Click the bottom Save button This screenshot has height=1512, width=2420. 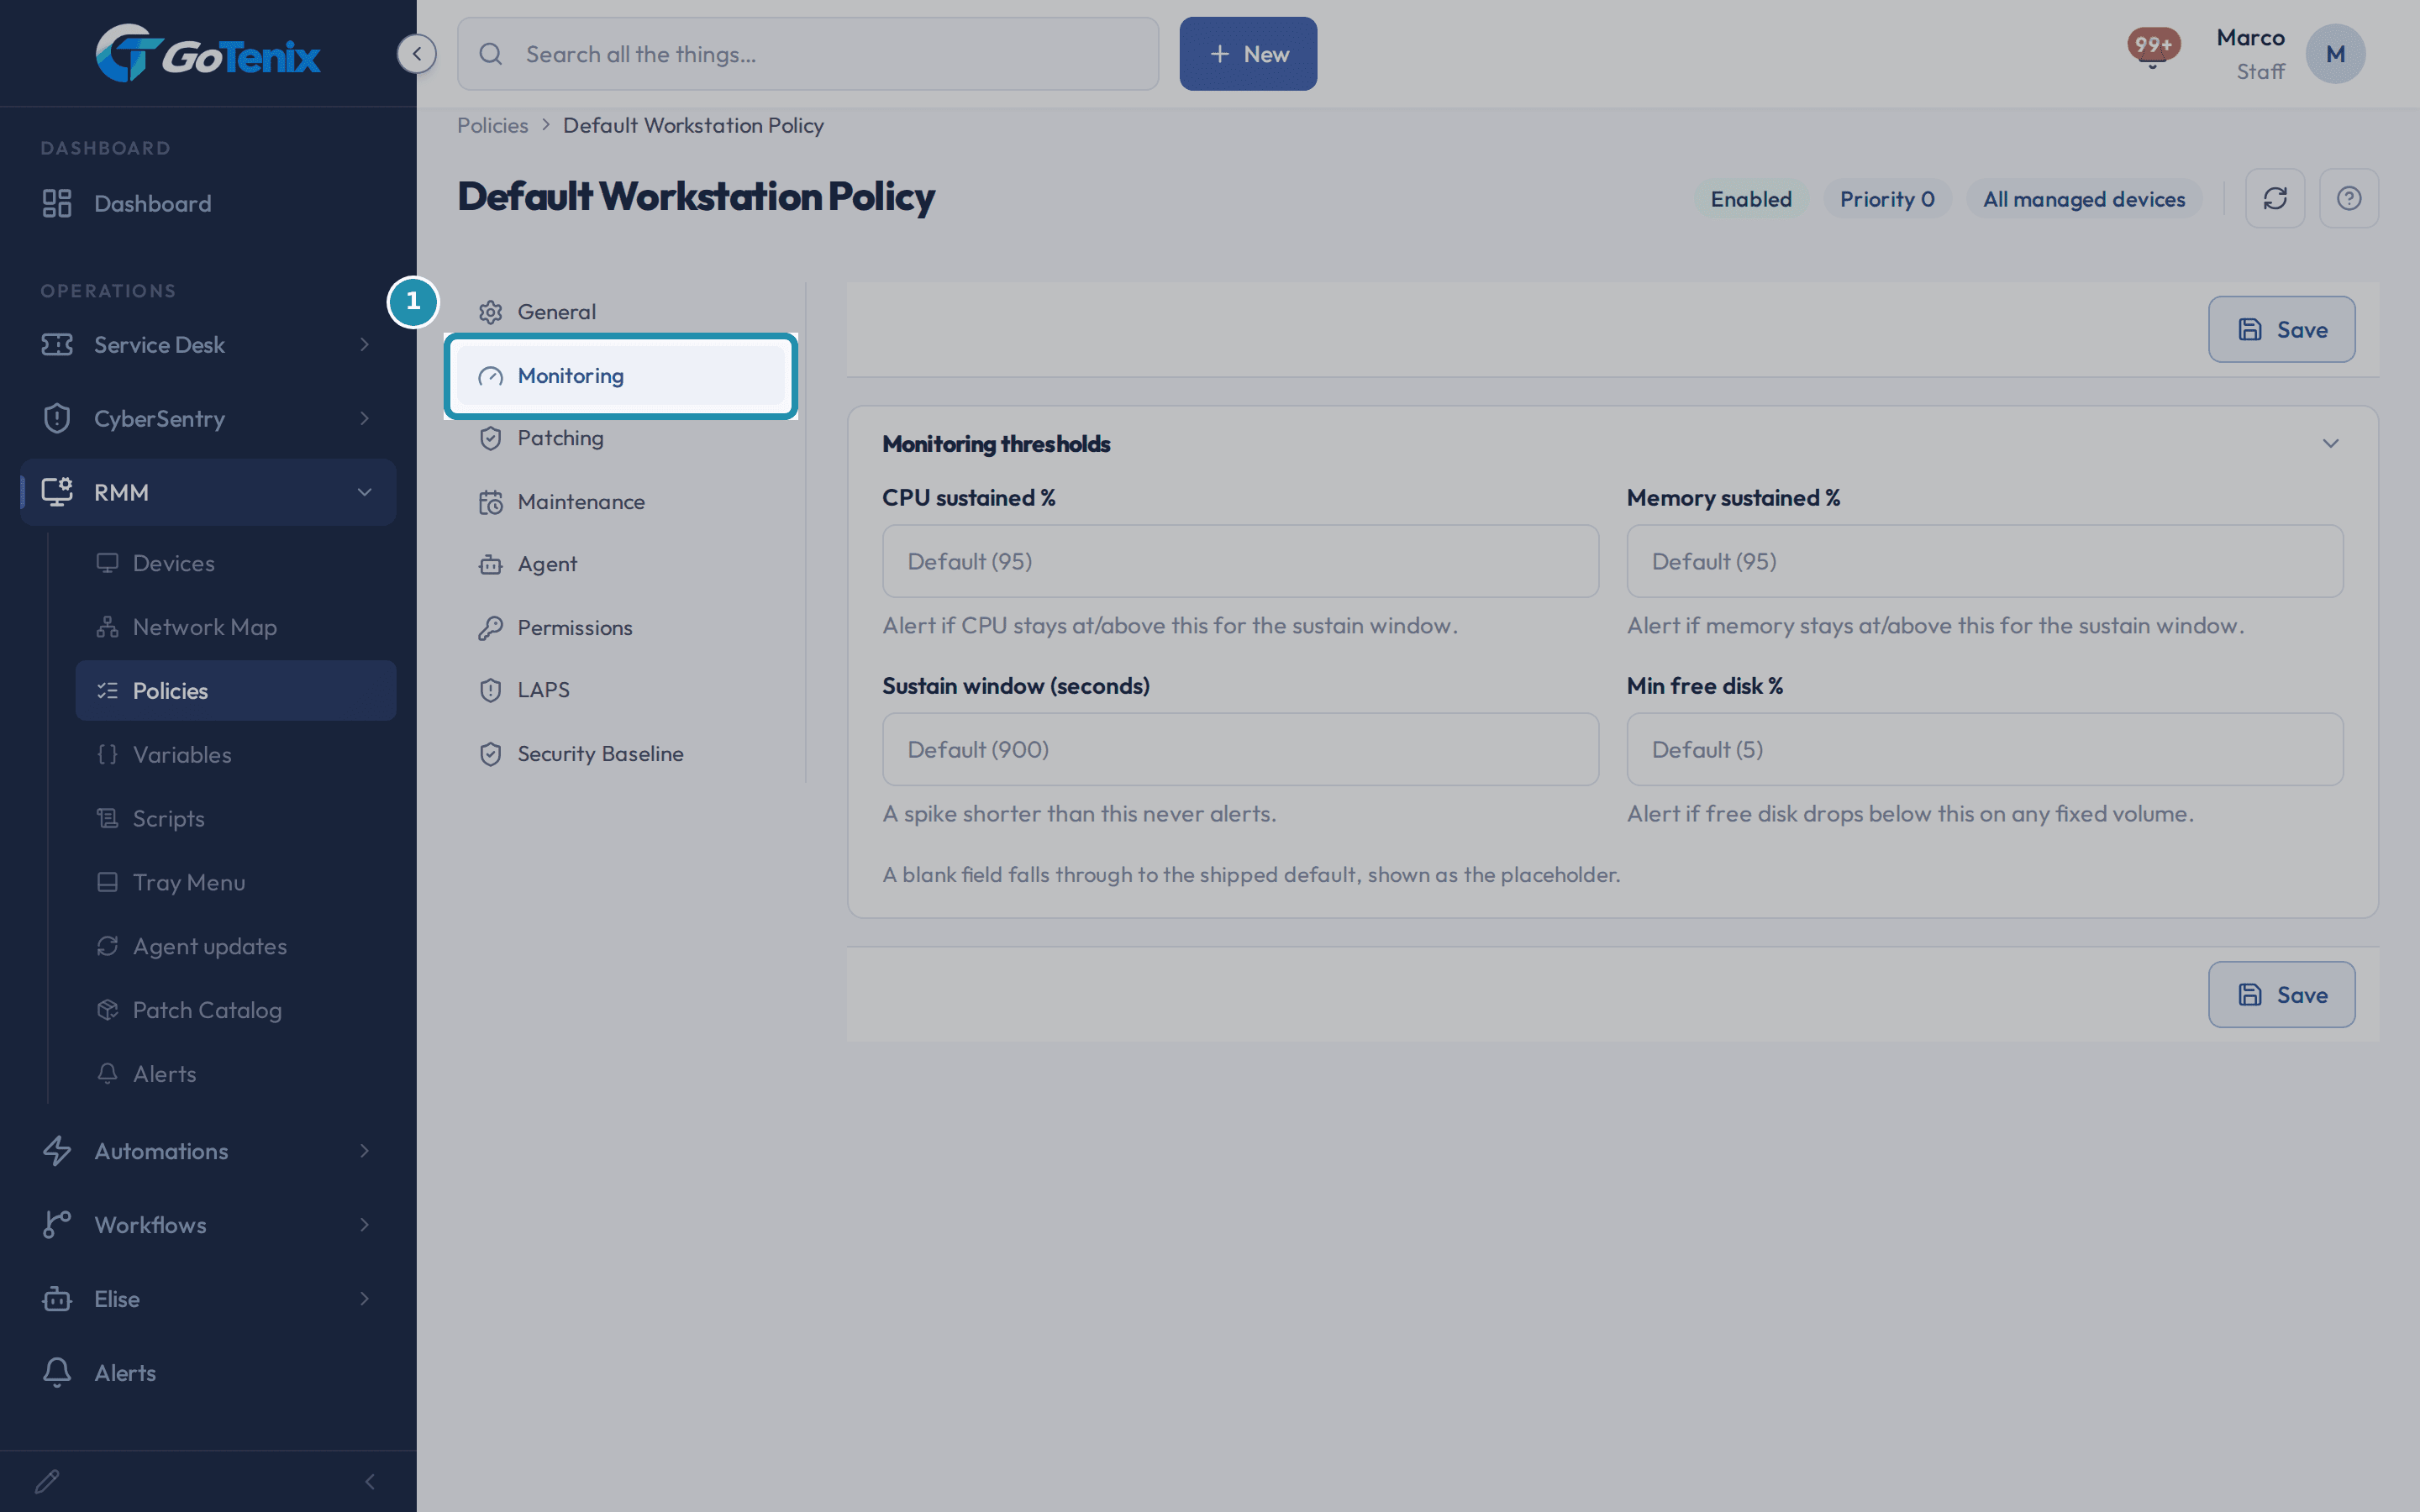[2282, 995]
